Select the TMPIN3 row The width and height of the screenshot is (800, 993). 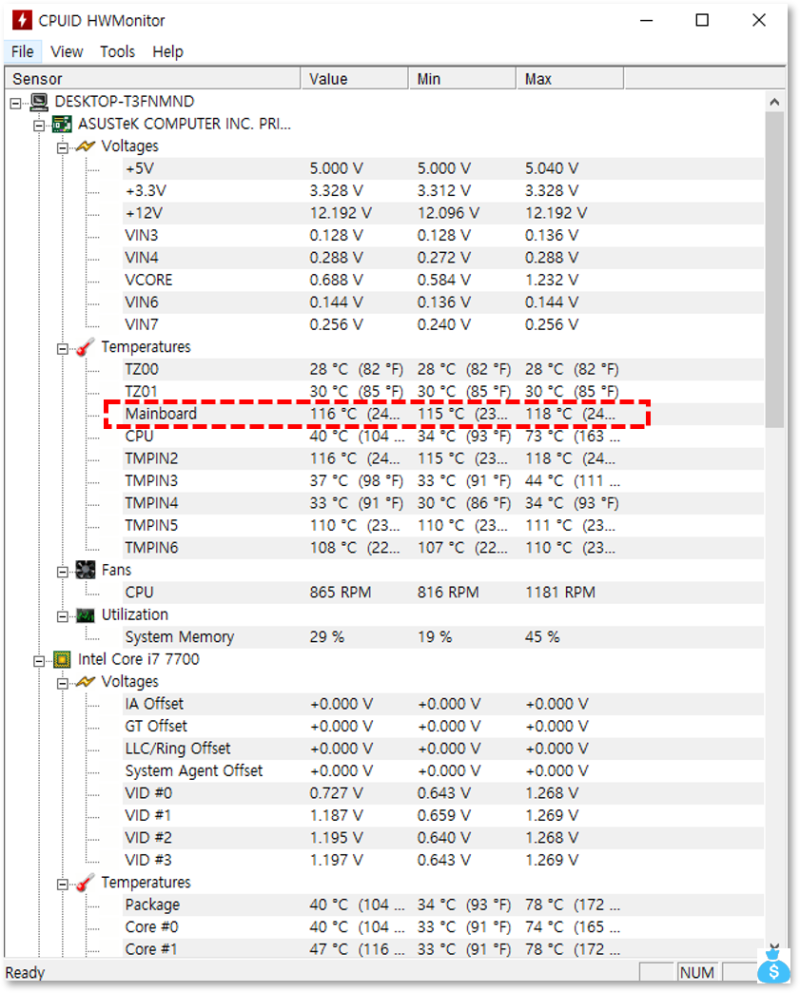(x=443, y=481)
